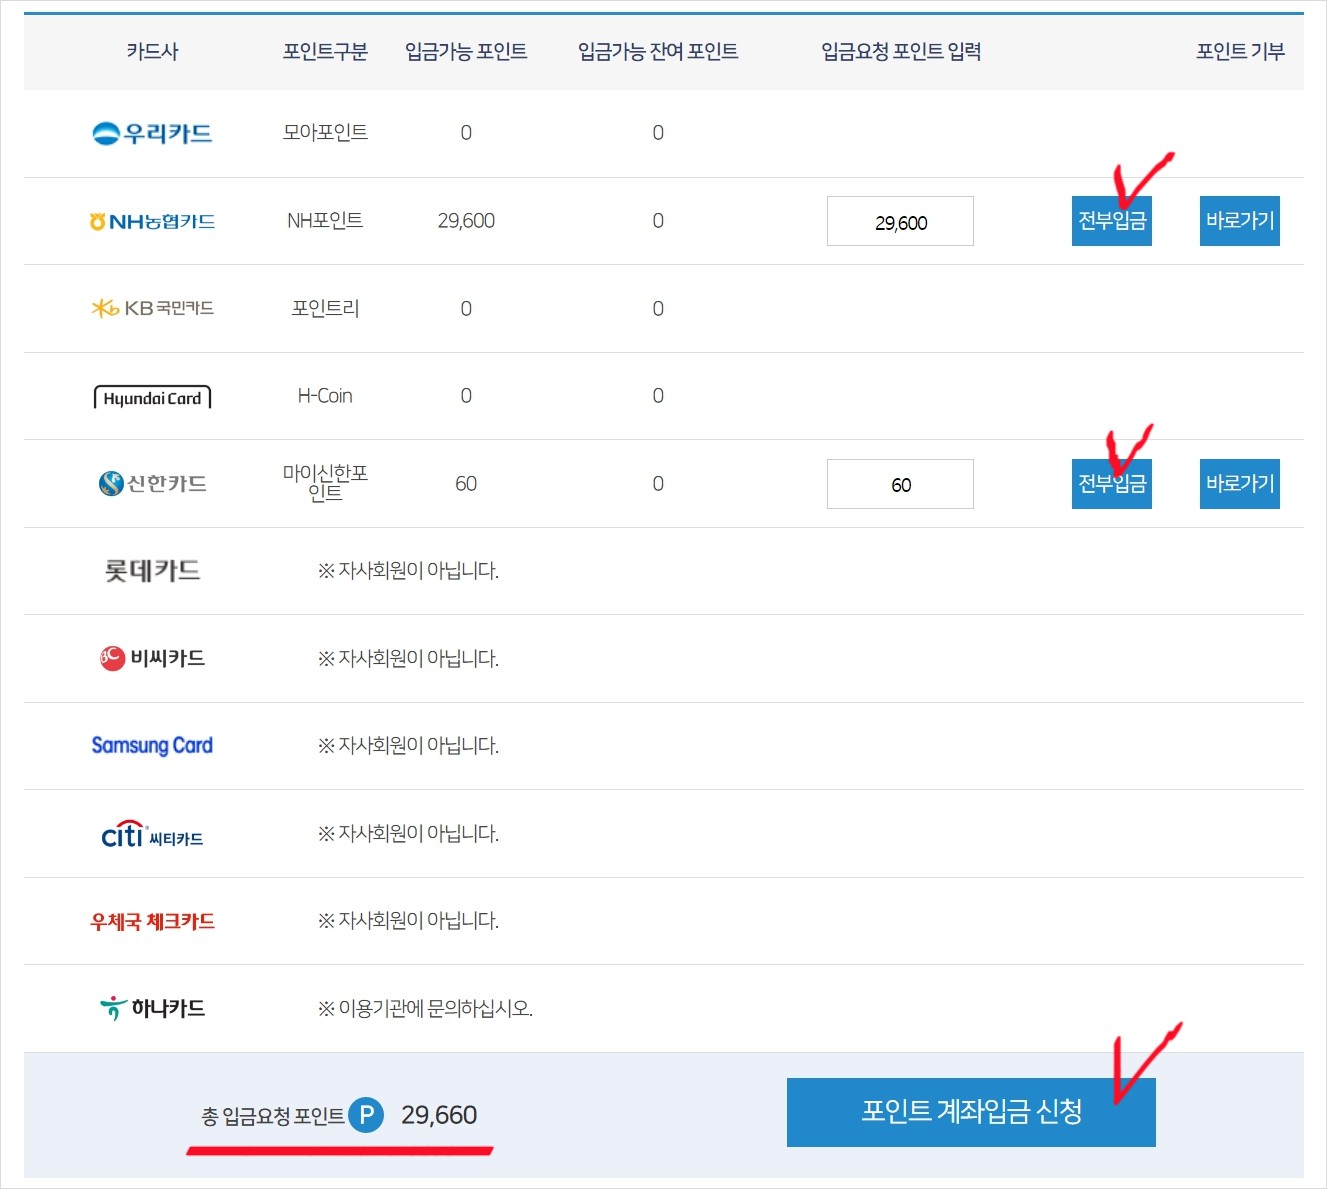Click the 우리카드 logo
Image resolution: width=1327 pixels, height=1189 pixels.
152,133
